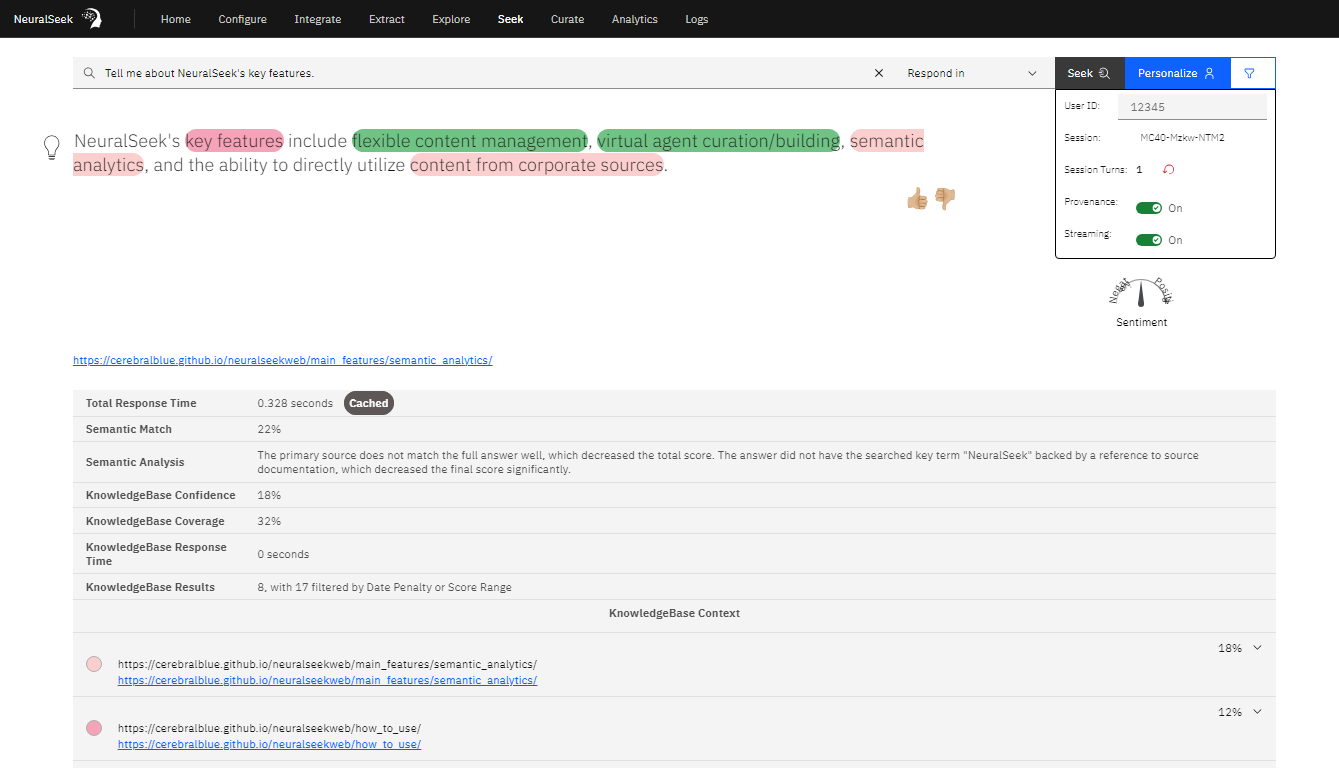Click the filter funnel icon
The width and height of the screenshot is (1339, 768).
[1249, 73]
